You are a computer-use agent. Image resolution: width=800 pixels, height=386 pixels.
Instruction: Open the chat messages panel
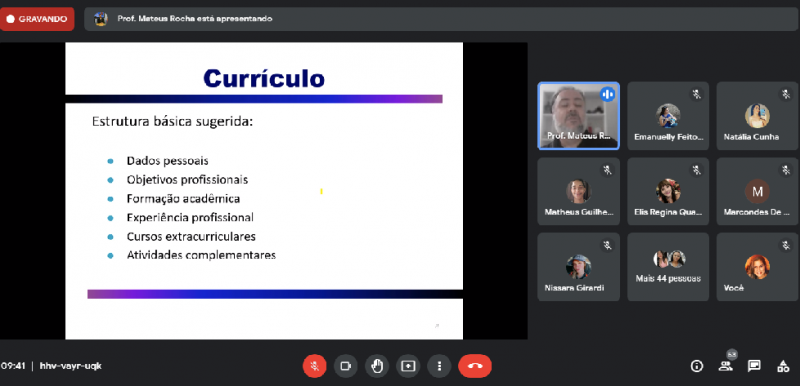[754, 366]
